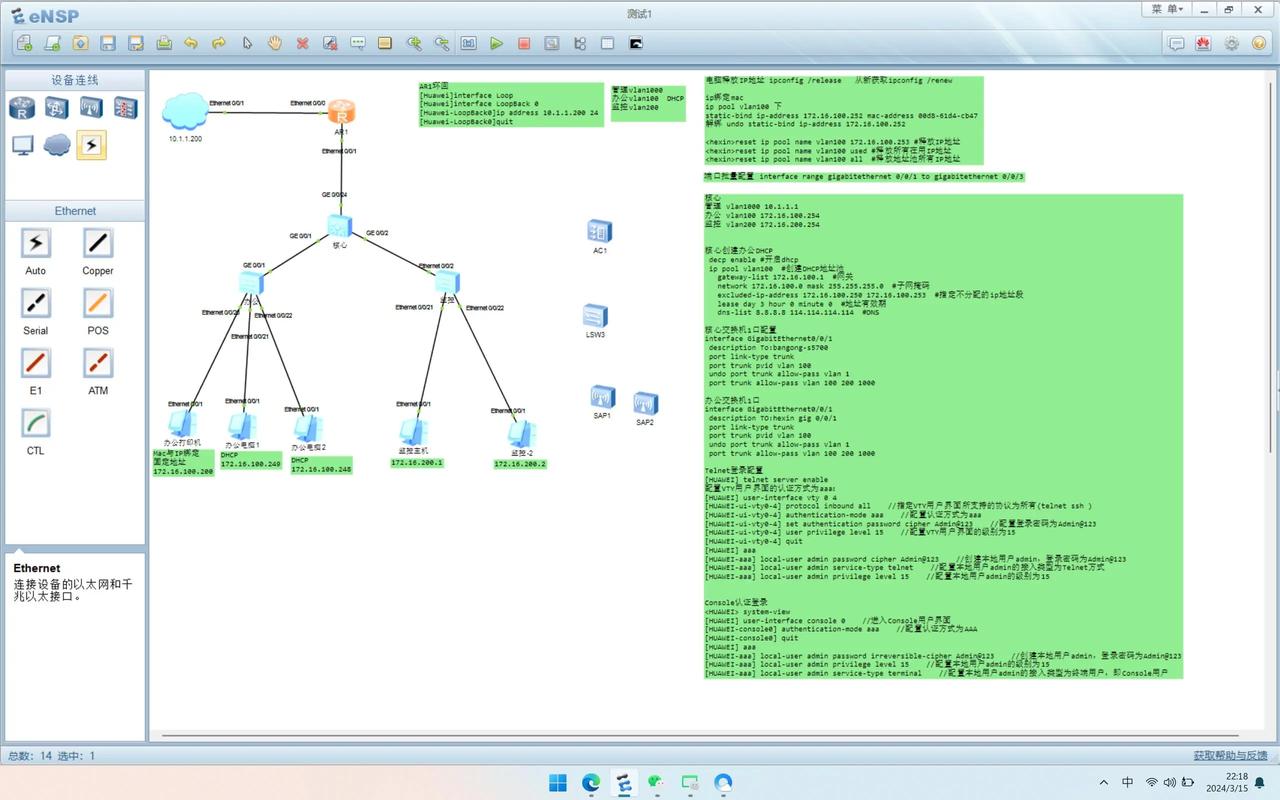Choose the Cloud device category icon
This screenshot has height=800, width=1280.
57,145
